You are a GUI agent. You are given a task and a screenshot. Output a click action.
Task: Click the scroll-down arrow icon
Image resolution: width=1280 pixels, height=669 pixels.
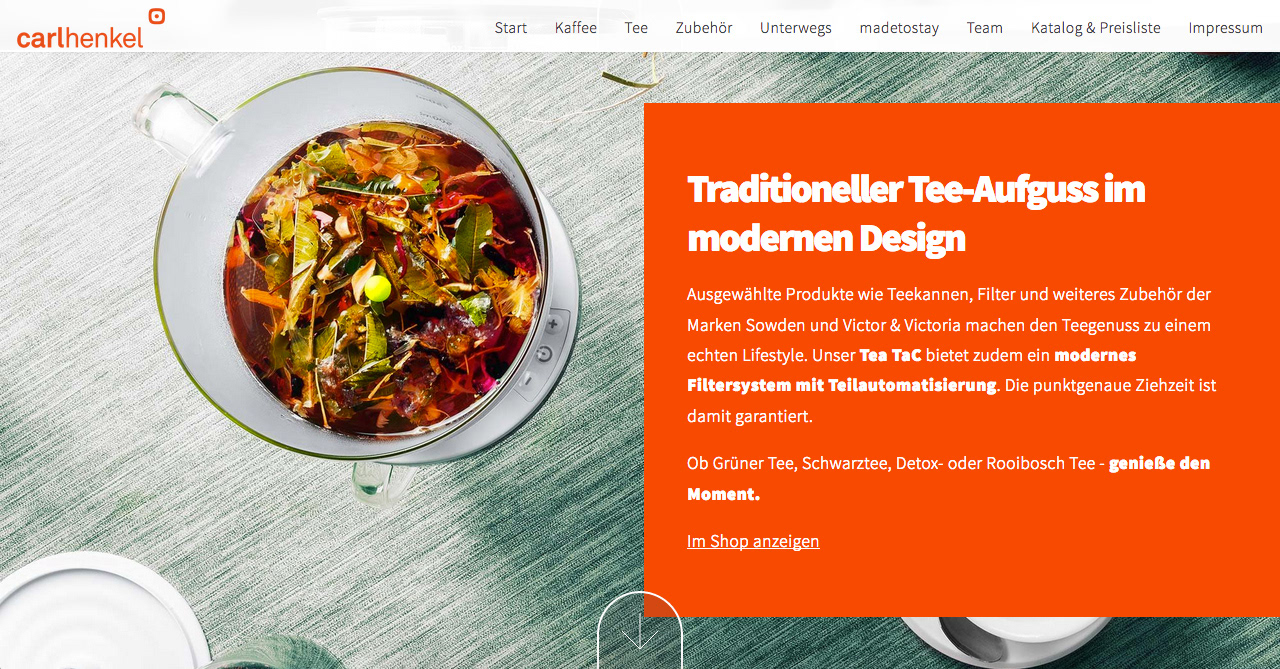click(x=640, y=631)
